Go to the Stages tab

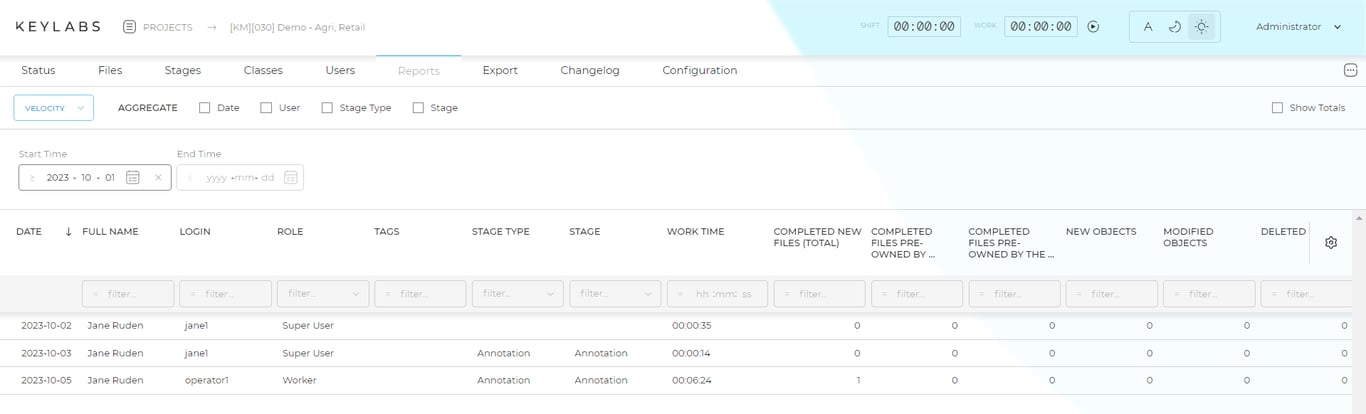coord(183,70)
